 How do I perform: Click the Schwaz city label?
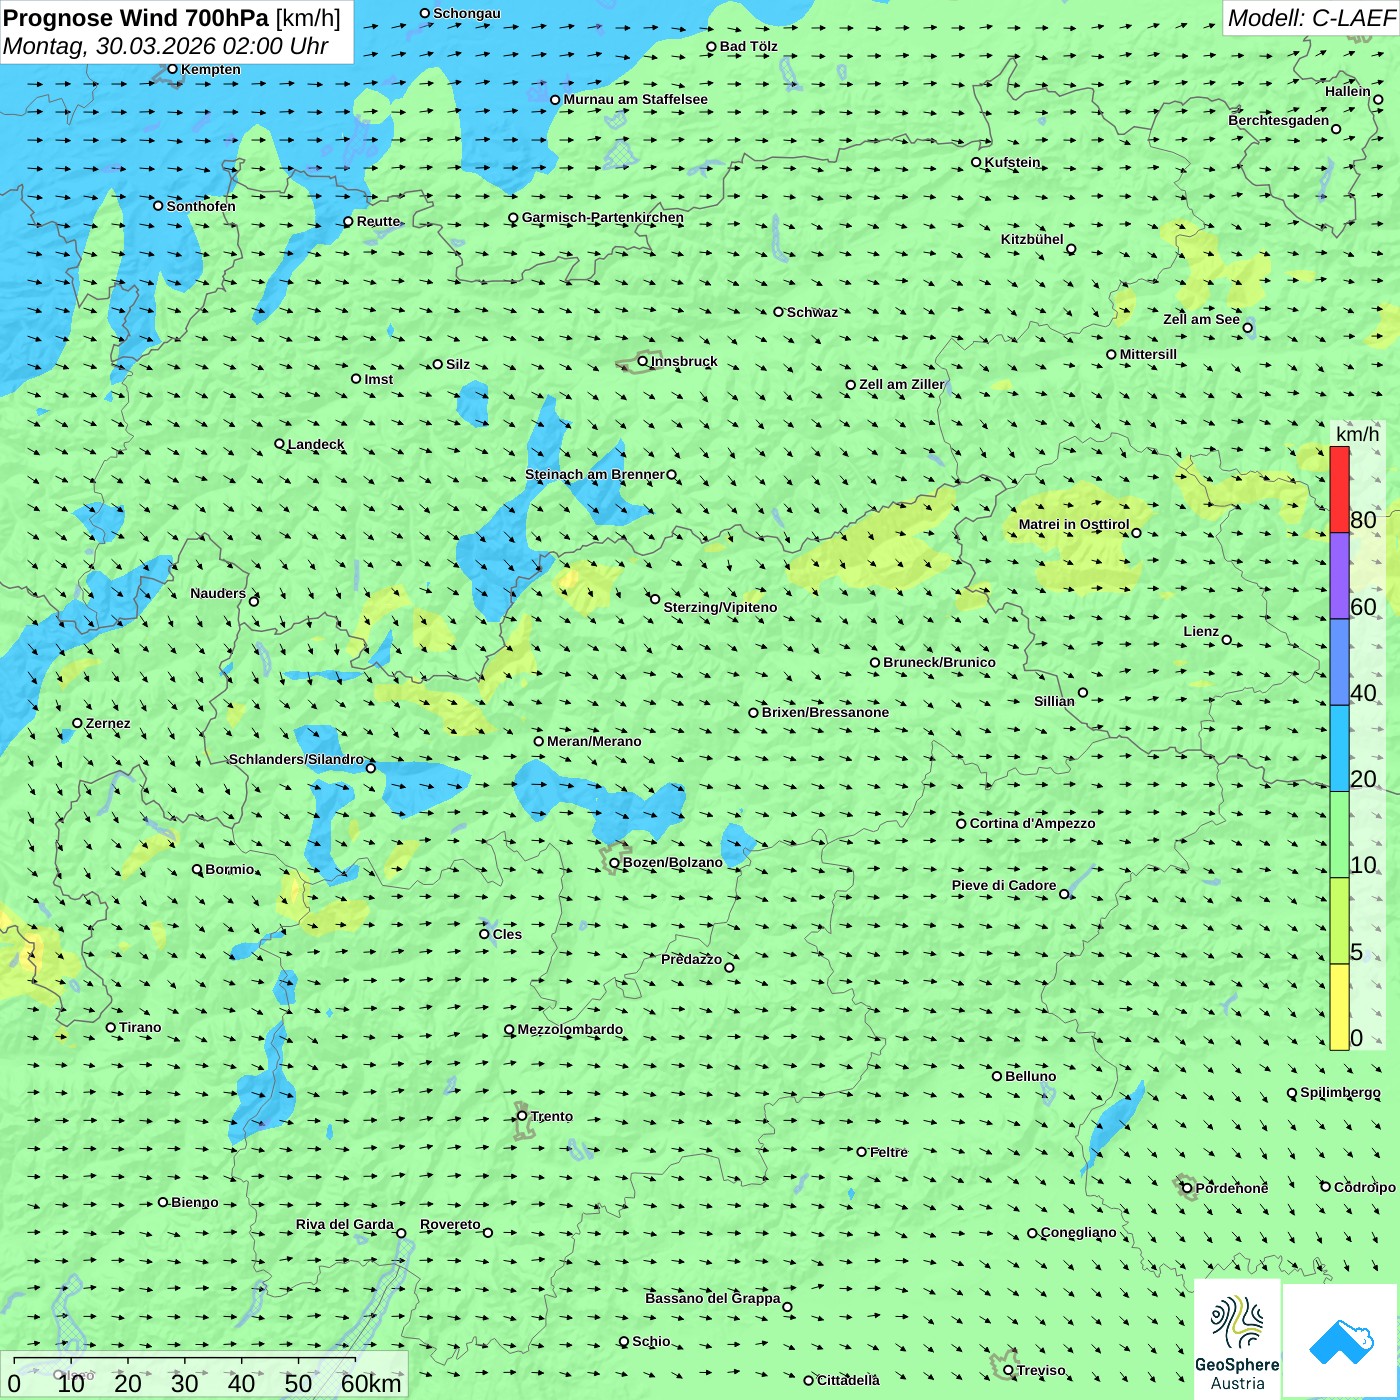pos(812,312)
